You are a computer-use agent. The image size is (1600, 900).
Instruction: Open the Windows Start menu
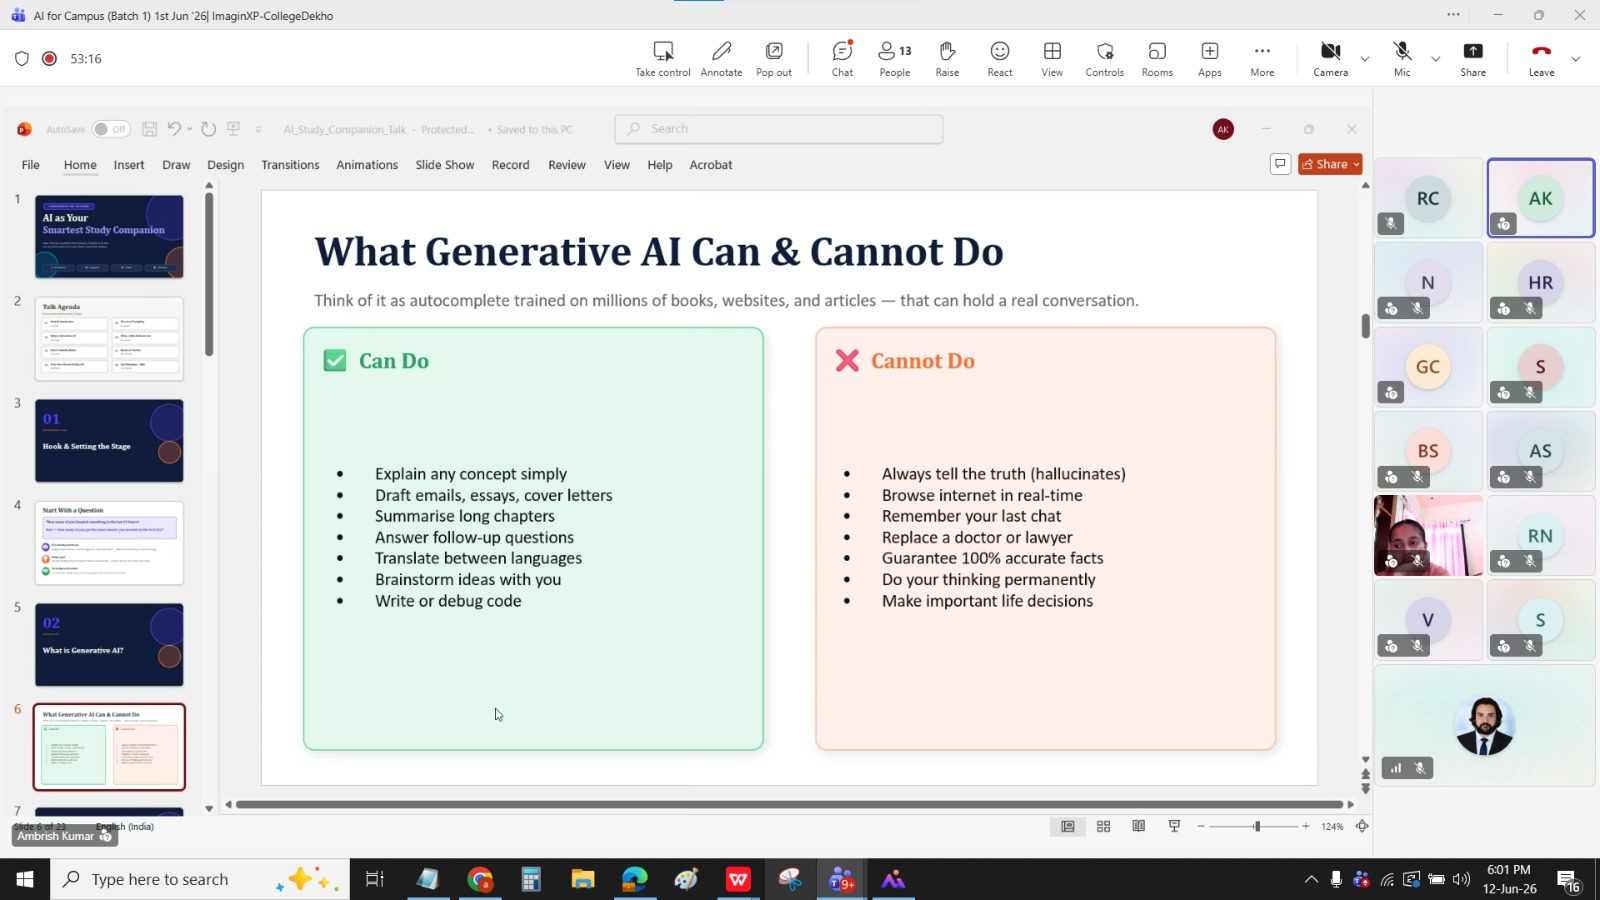point(25,879)
